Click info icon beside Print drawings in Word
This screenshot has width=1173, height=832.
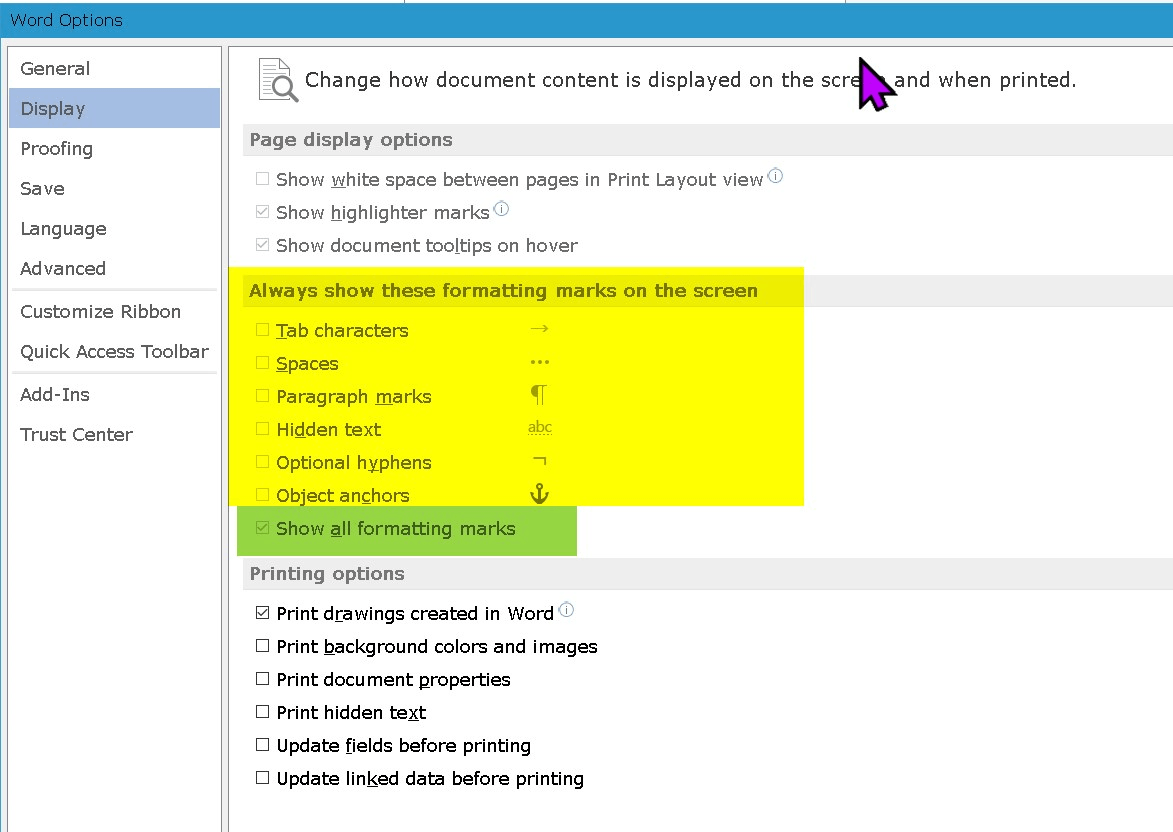(x=566, y=610)
